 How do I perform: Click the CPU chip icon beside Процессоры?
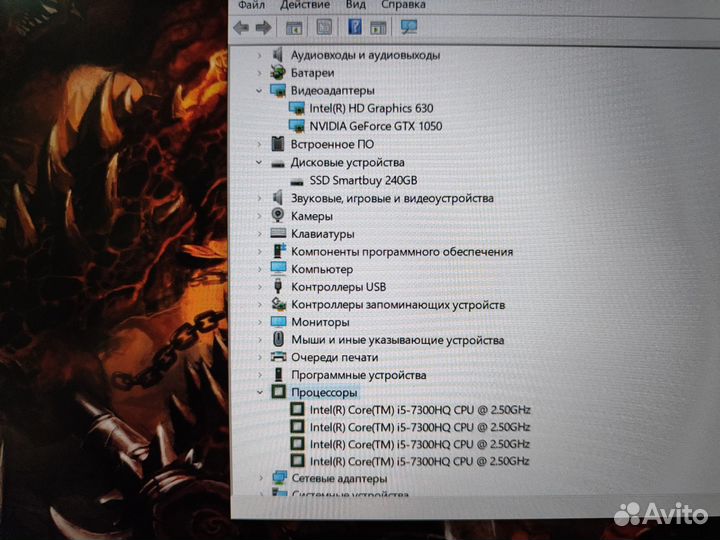pos(278,392)
